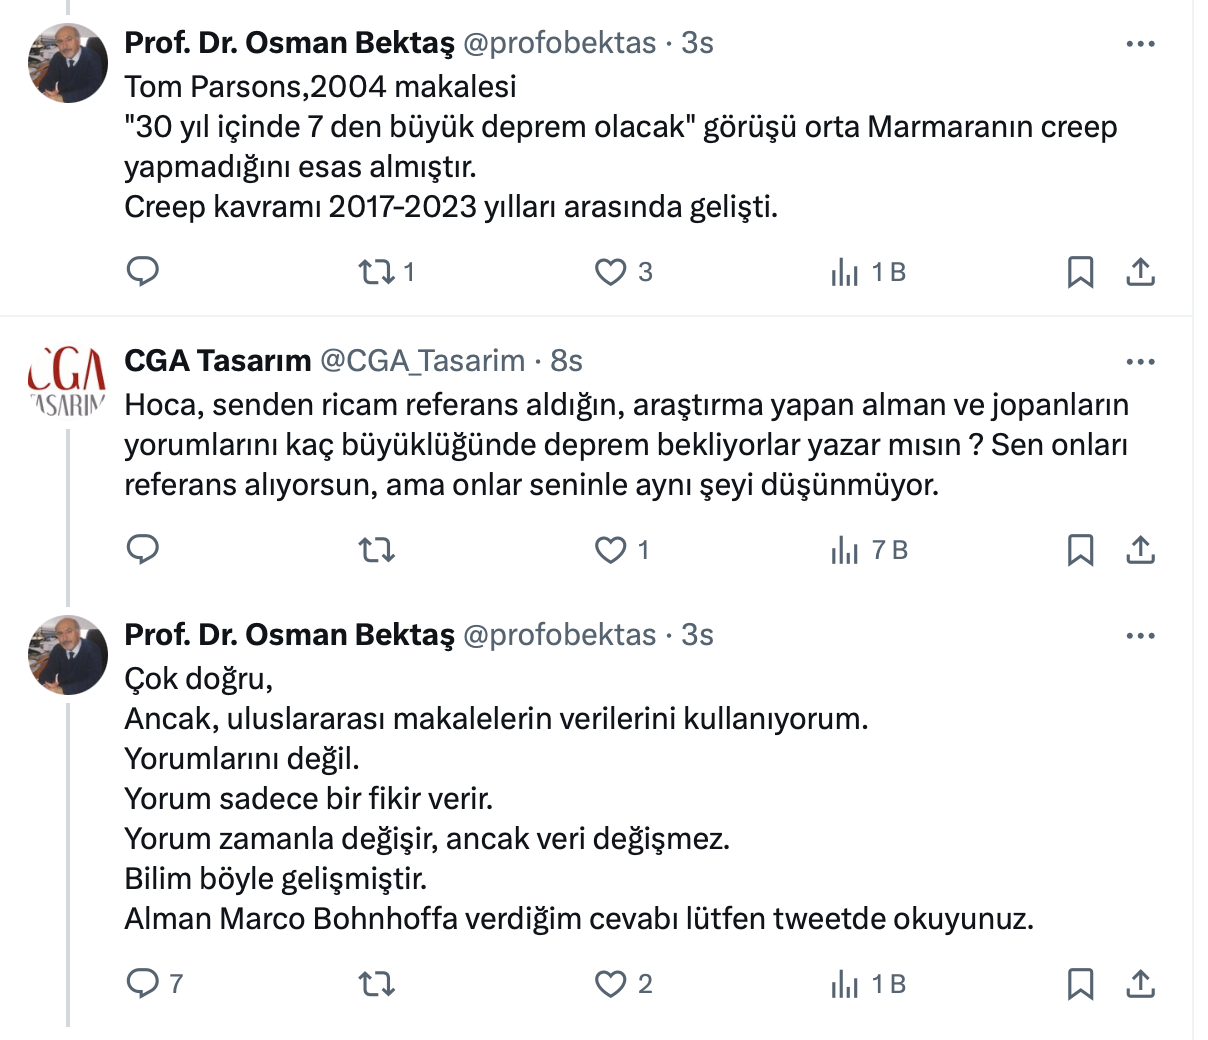Open the CGA Tasarım display name link
This screenshot has width=1208, height=1040.
coord(217,361)
